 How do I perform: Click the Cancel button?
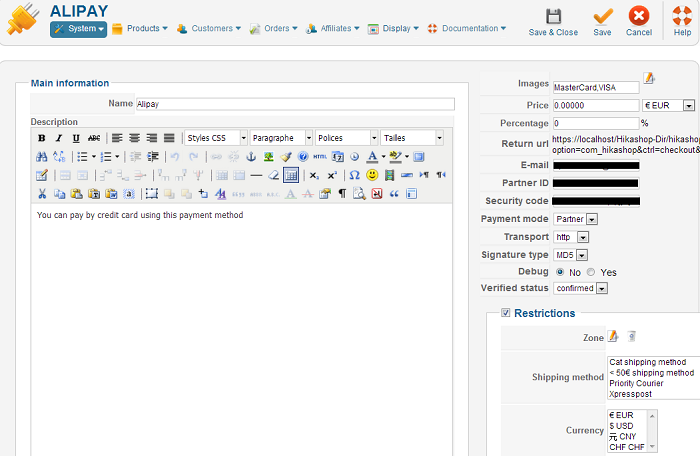639,22
